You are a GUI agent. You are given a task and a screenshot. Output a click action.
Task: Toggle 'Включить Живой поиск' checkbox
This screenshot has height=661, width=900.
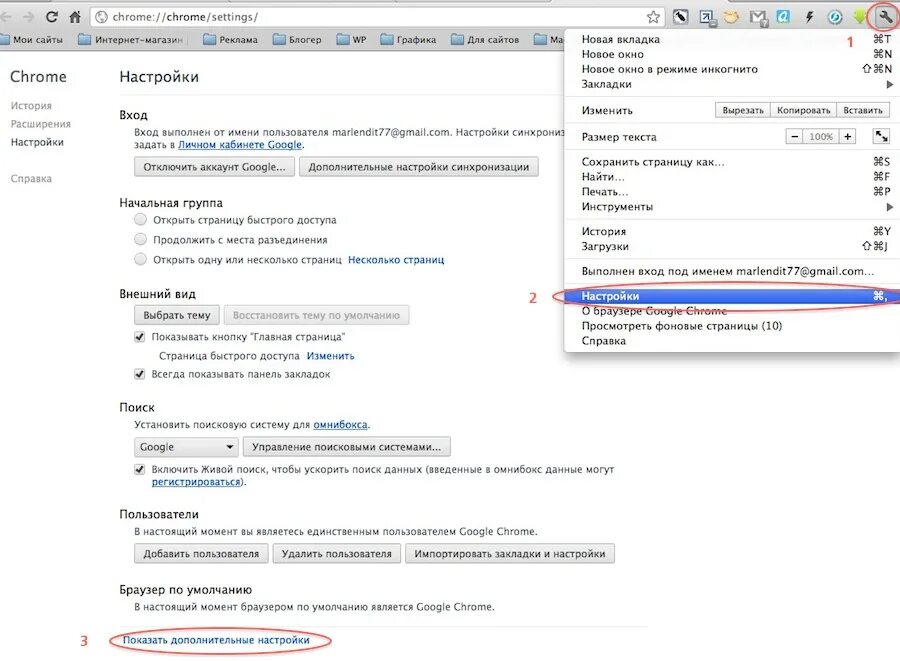click(x=139, y=469)
